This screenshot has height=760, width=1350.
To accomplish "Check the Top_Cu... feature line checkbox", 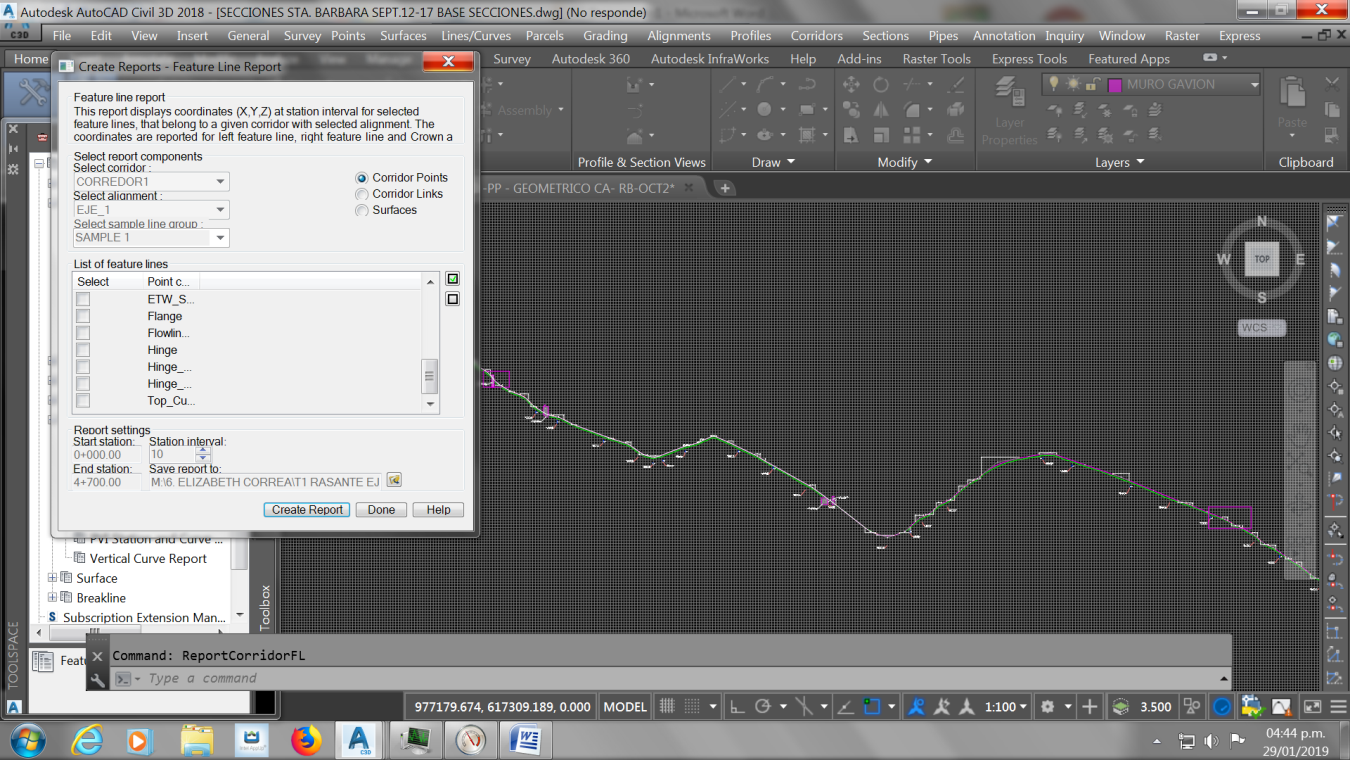I will pos(83,401).
